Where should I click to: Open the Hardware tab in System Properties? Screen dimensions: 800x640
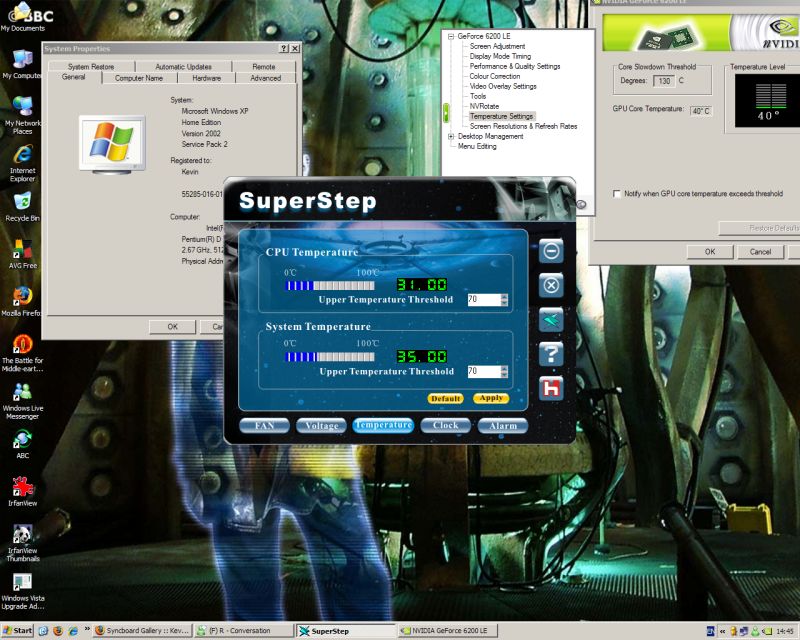click(x=207, y=78)
